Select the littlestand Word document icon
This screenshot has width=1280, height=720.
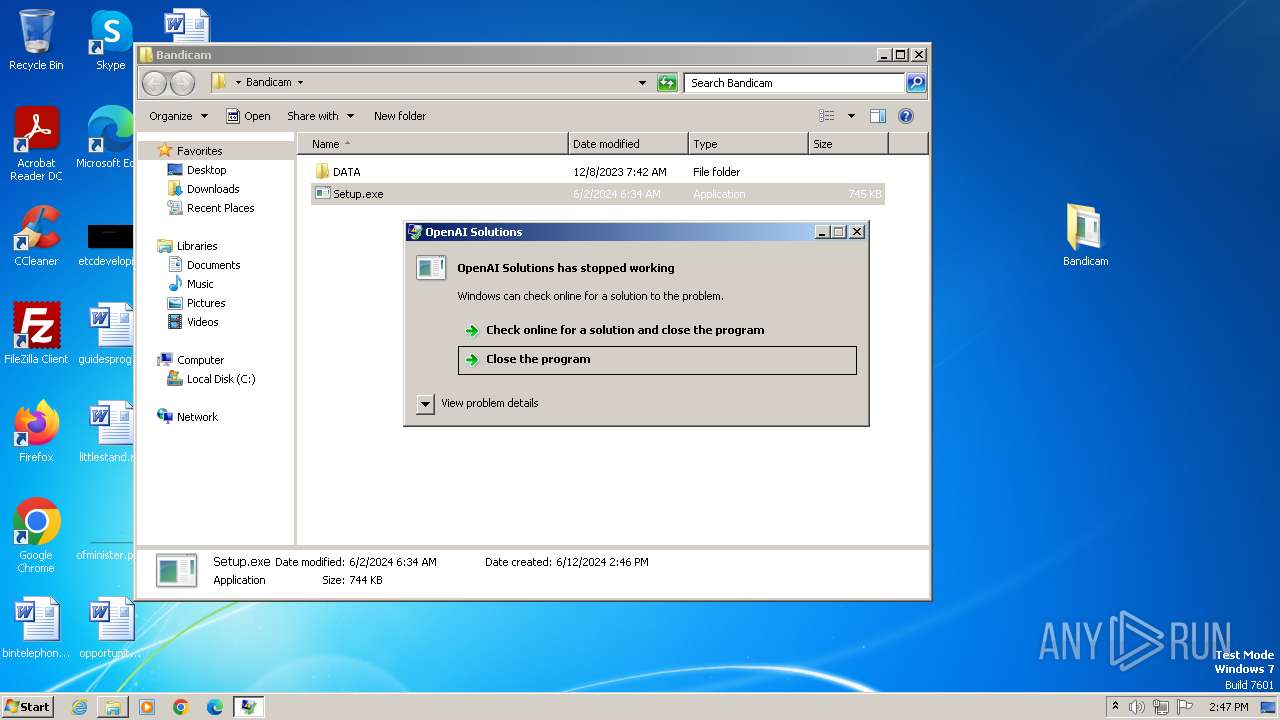click(x=108, y=432)
